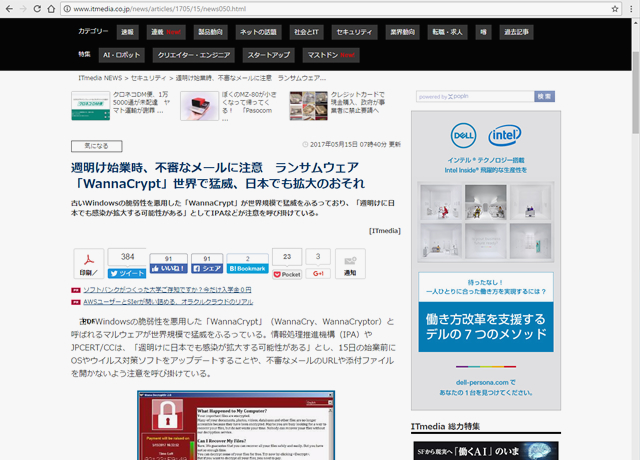Click the 気になる button above the headline

point(96,144)
